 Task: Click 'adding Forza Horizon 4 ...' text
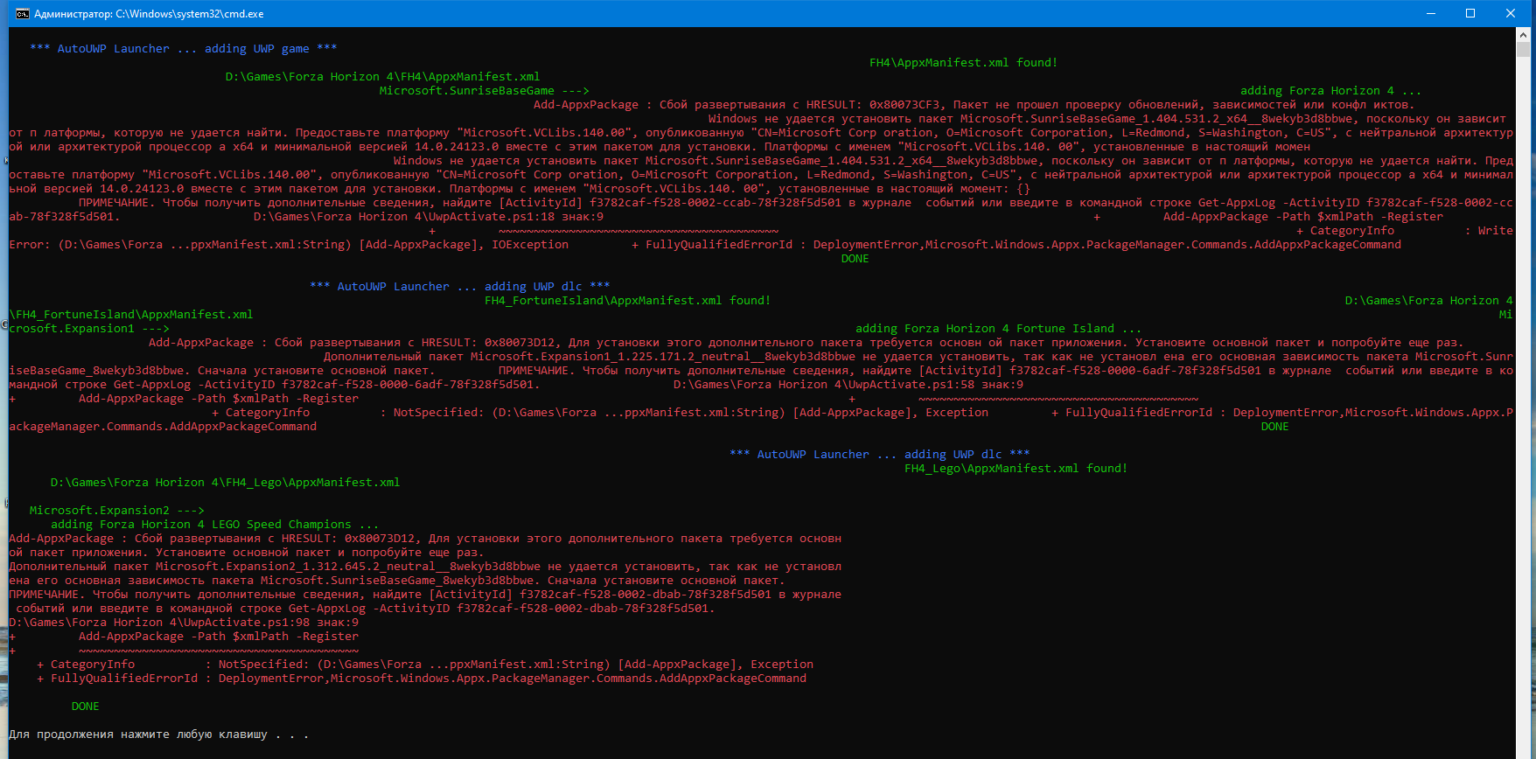point(1330,90)
